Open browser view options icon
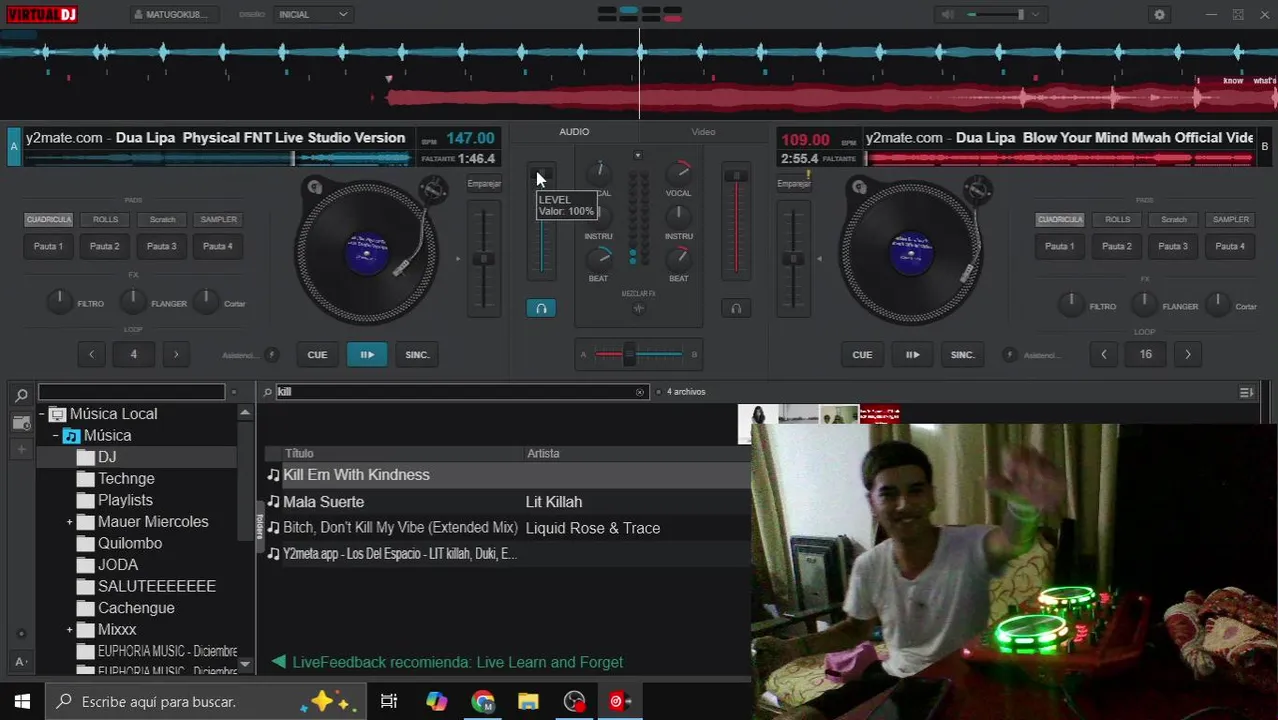1278x720 pixels. pos(1246,392)
